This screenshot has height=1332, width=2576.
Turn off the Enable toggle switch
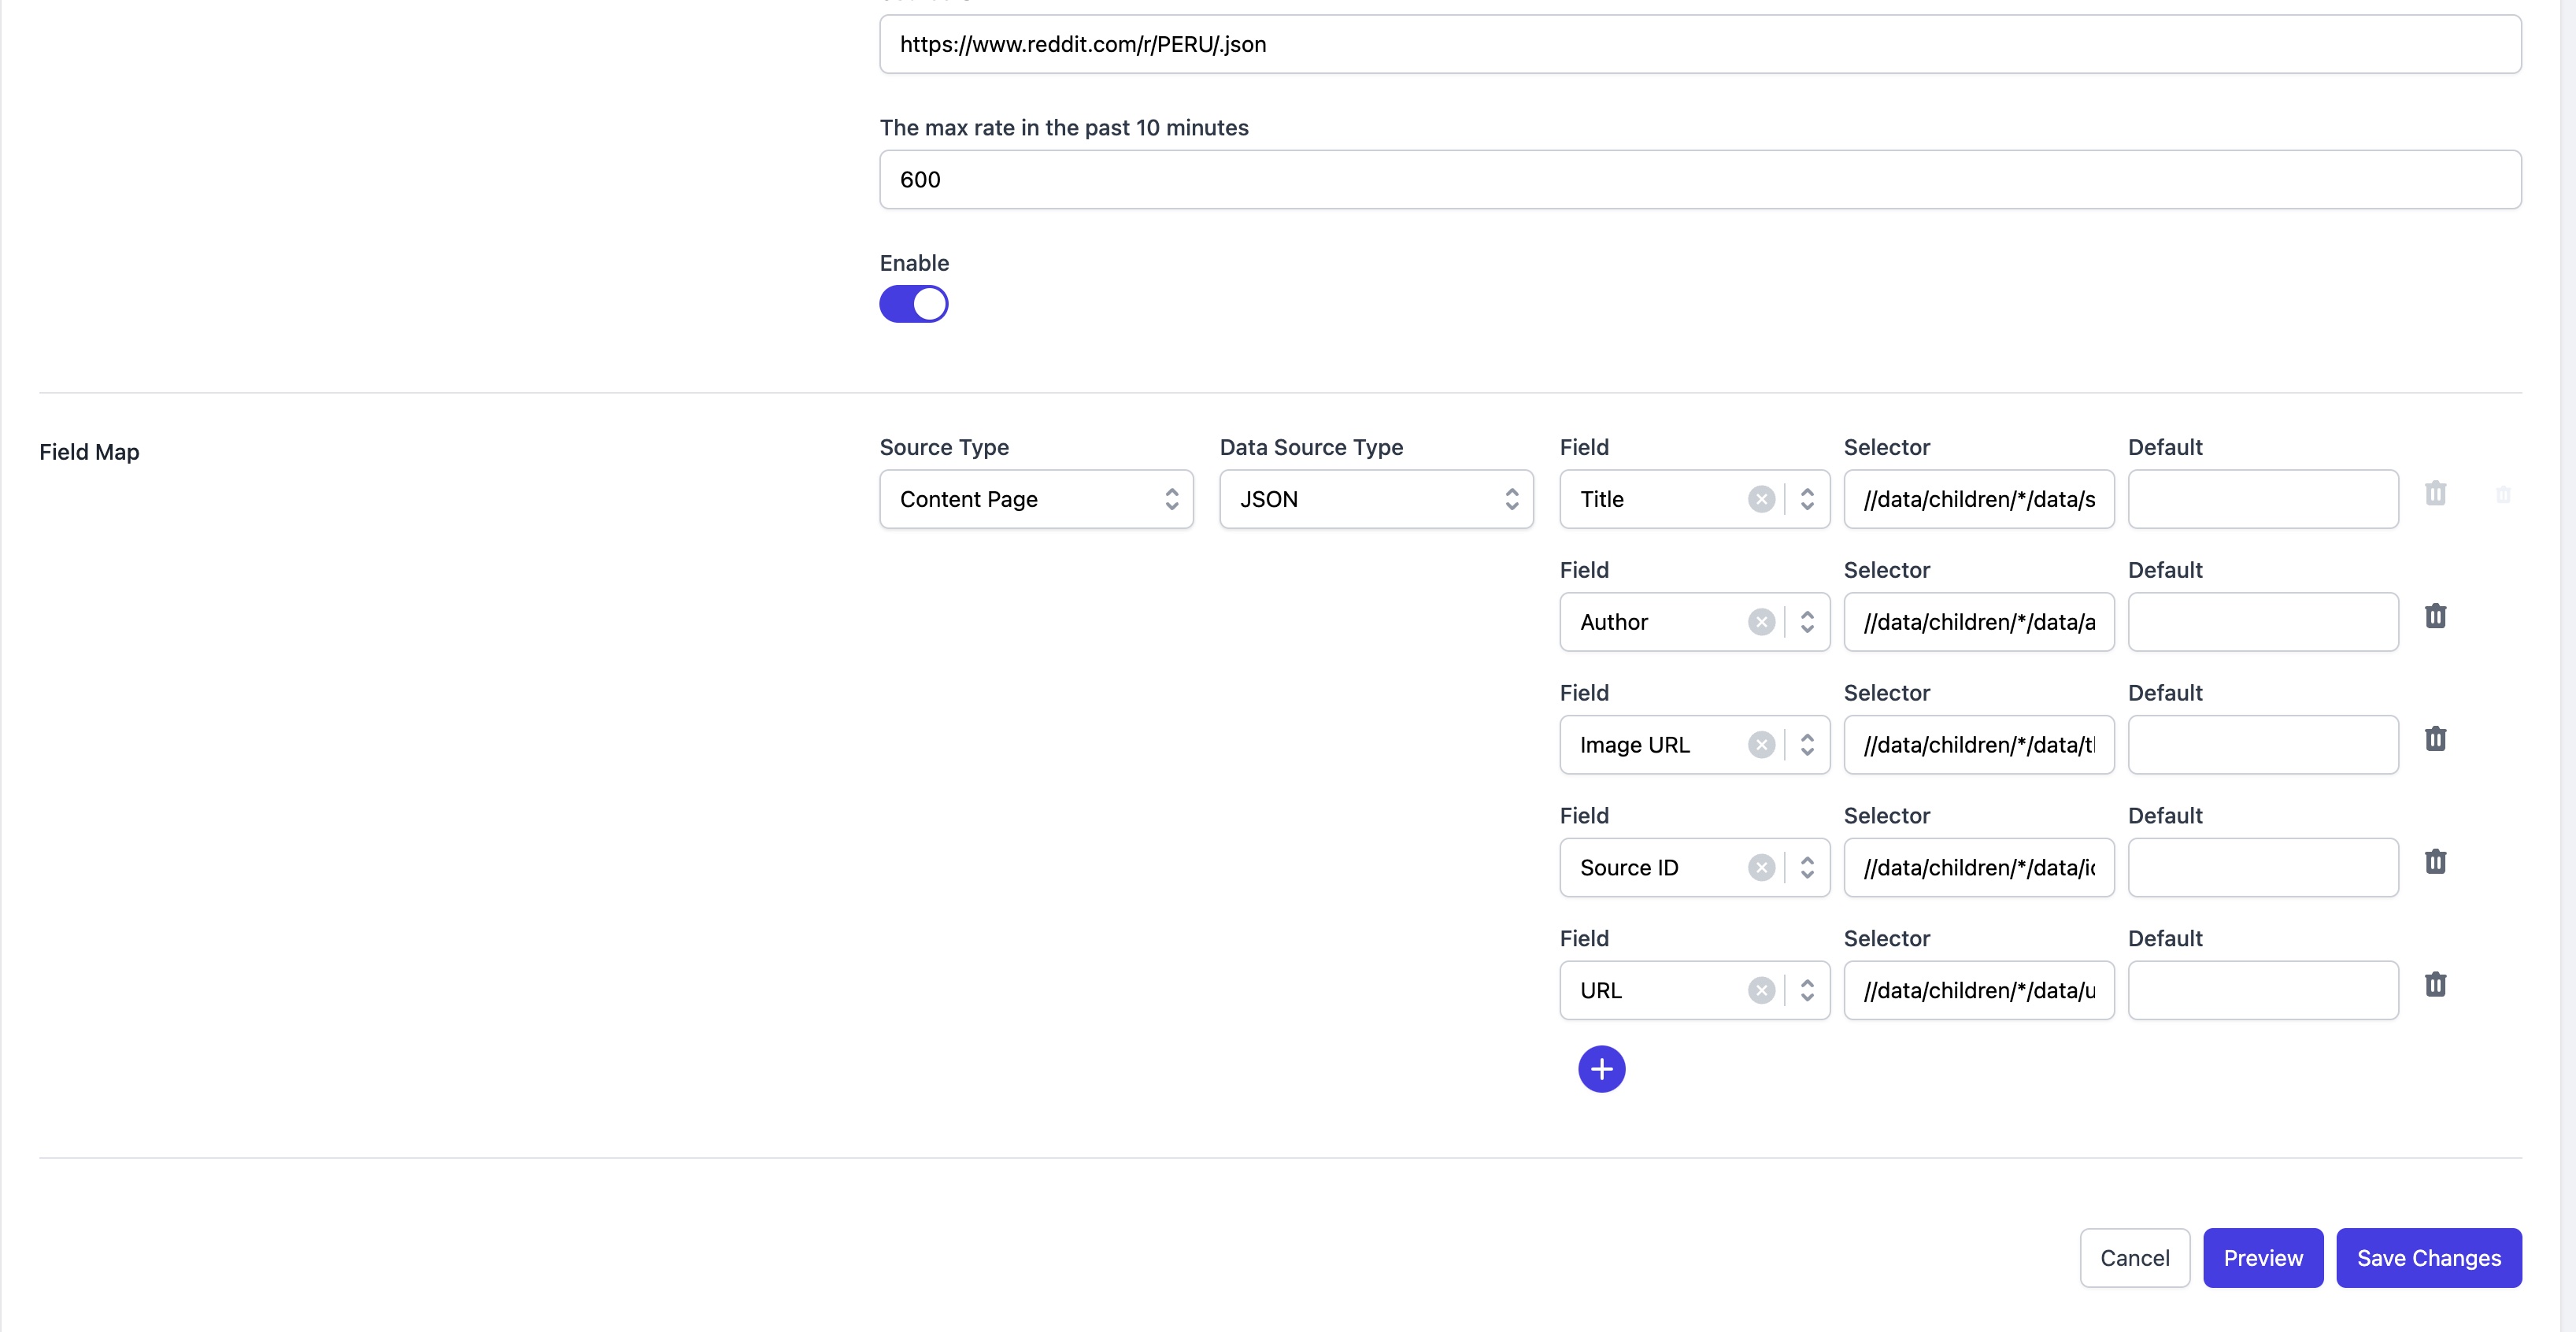click(x=913, y=304)
